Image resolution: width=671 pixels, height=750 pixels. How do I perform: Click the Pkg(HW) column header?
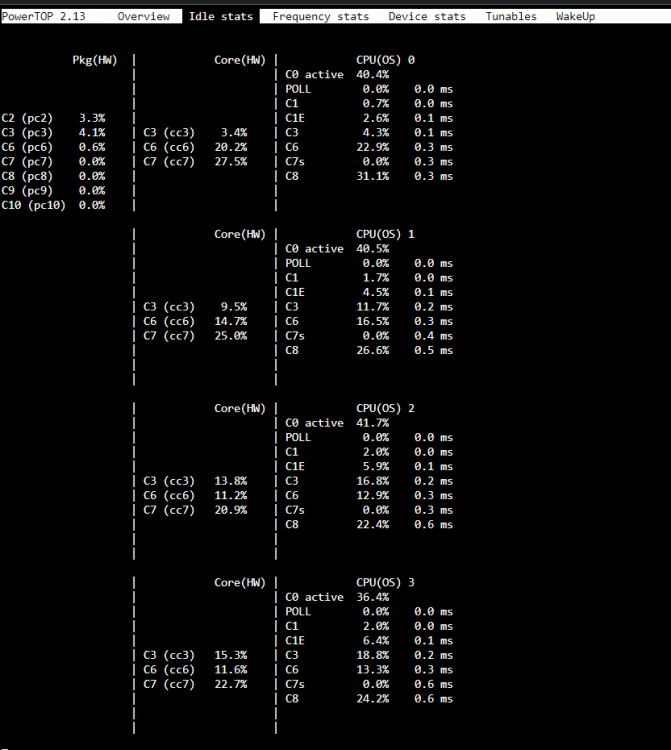pyautogui.click(x=95, y=60)
